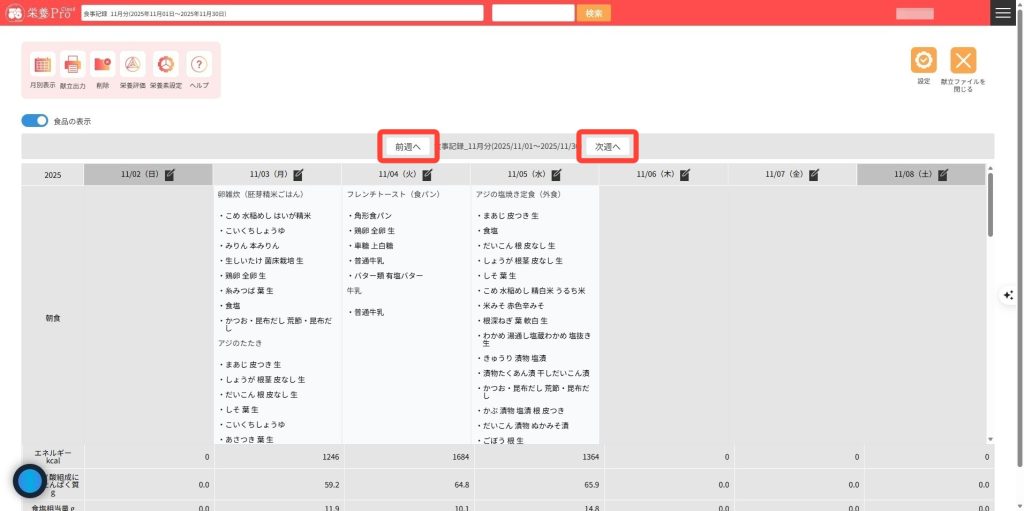Click the 削除 delete icon

coord(103,65)
